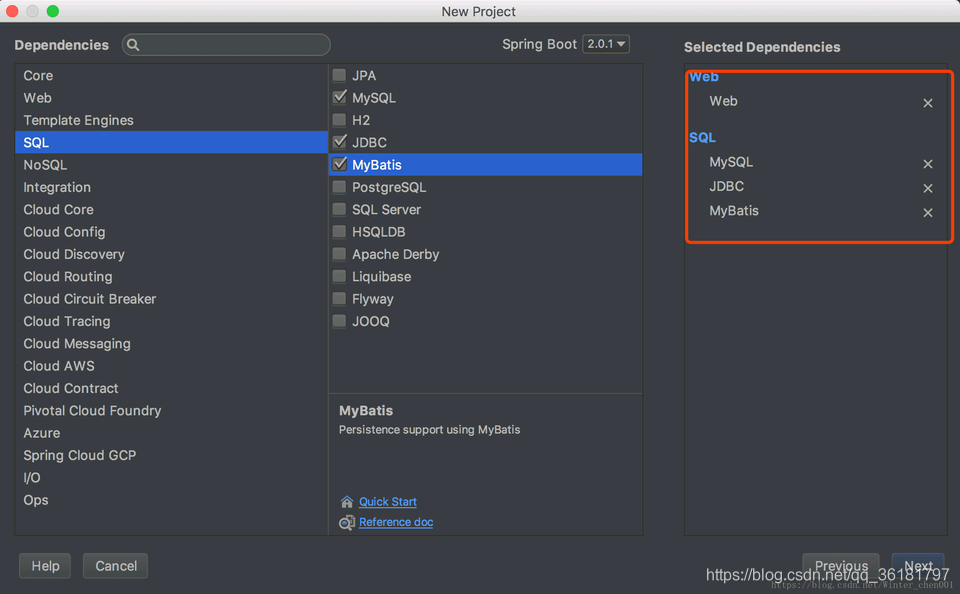
Task: Proceed with the Next button
Action: point(918,565)
